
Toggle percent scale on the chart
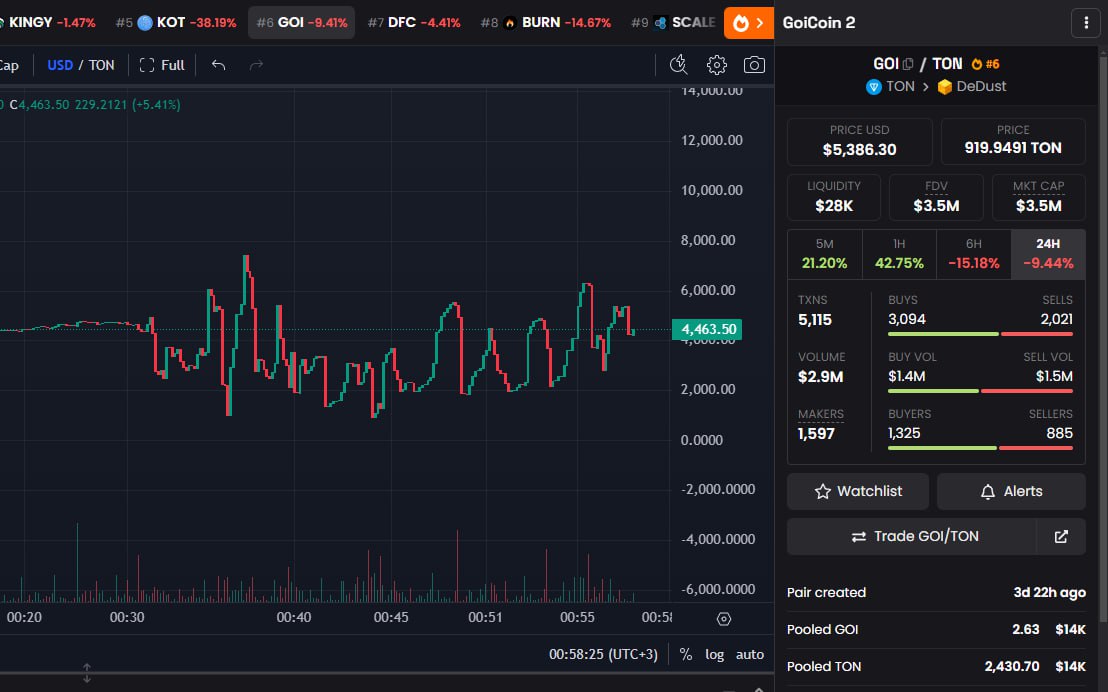(686, 654)
